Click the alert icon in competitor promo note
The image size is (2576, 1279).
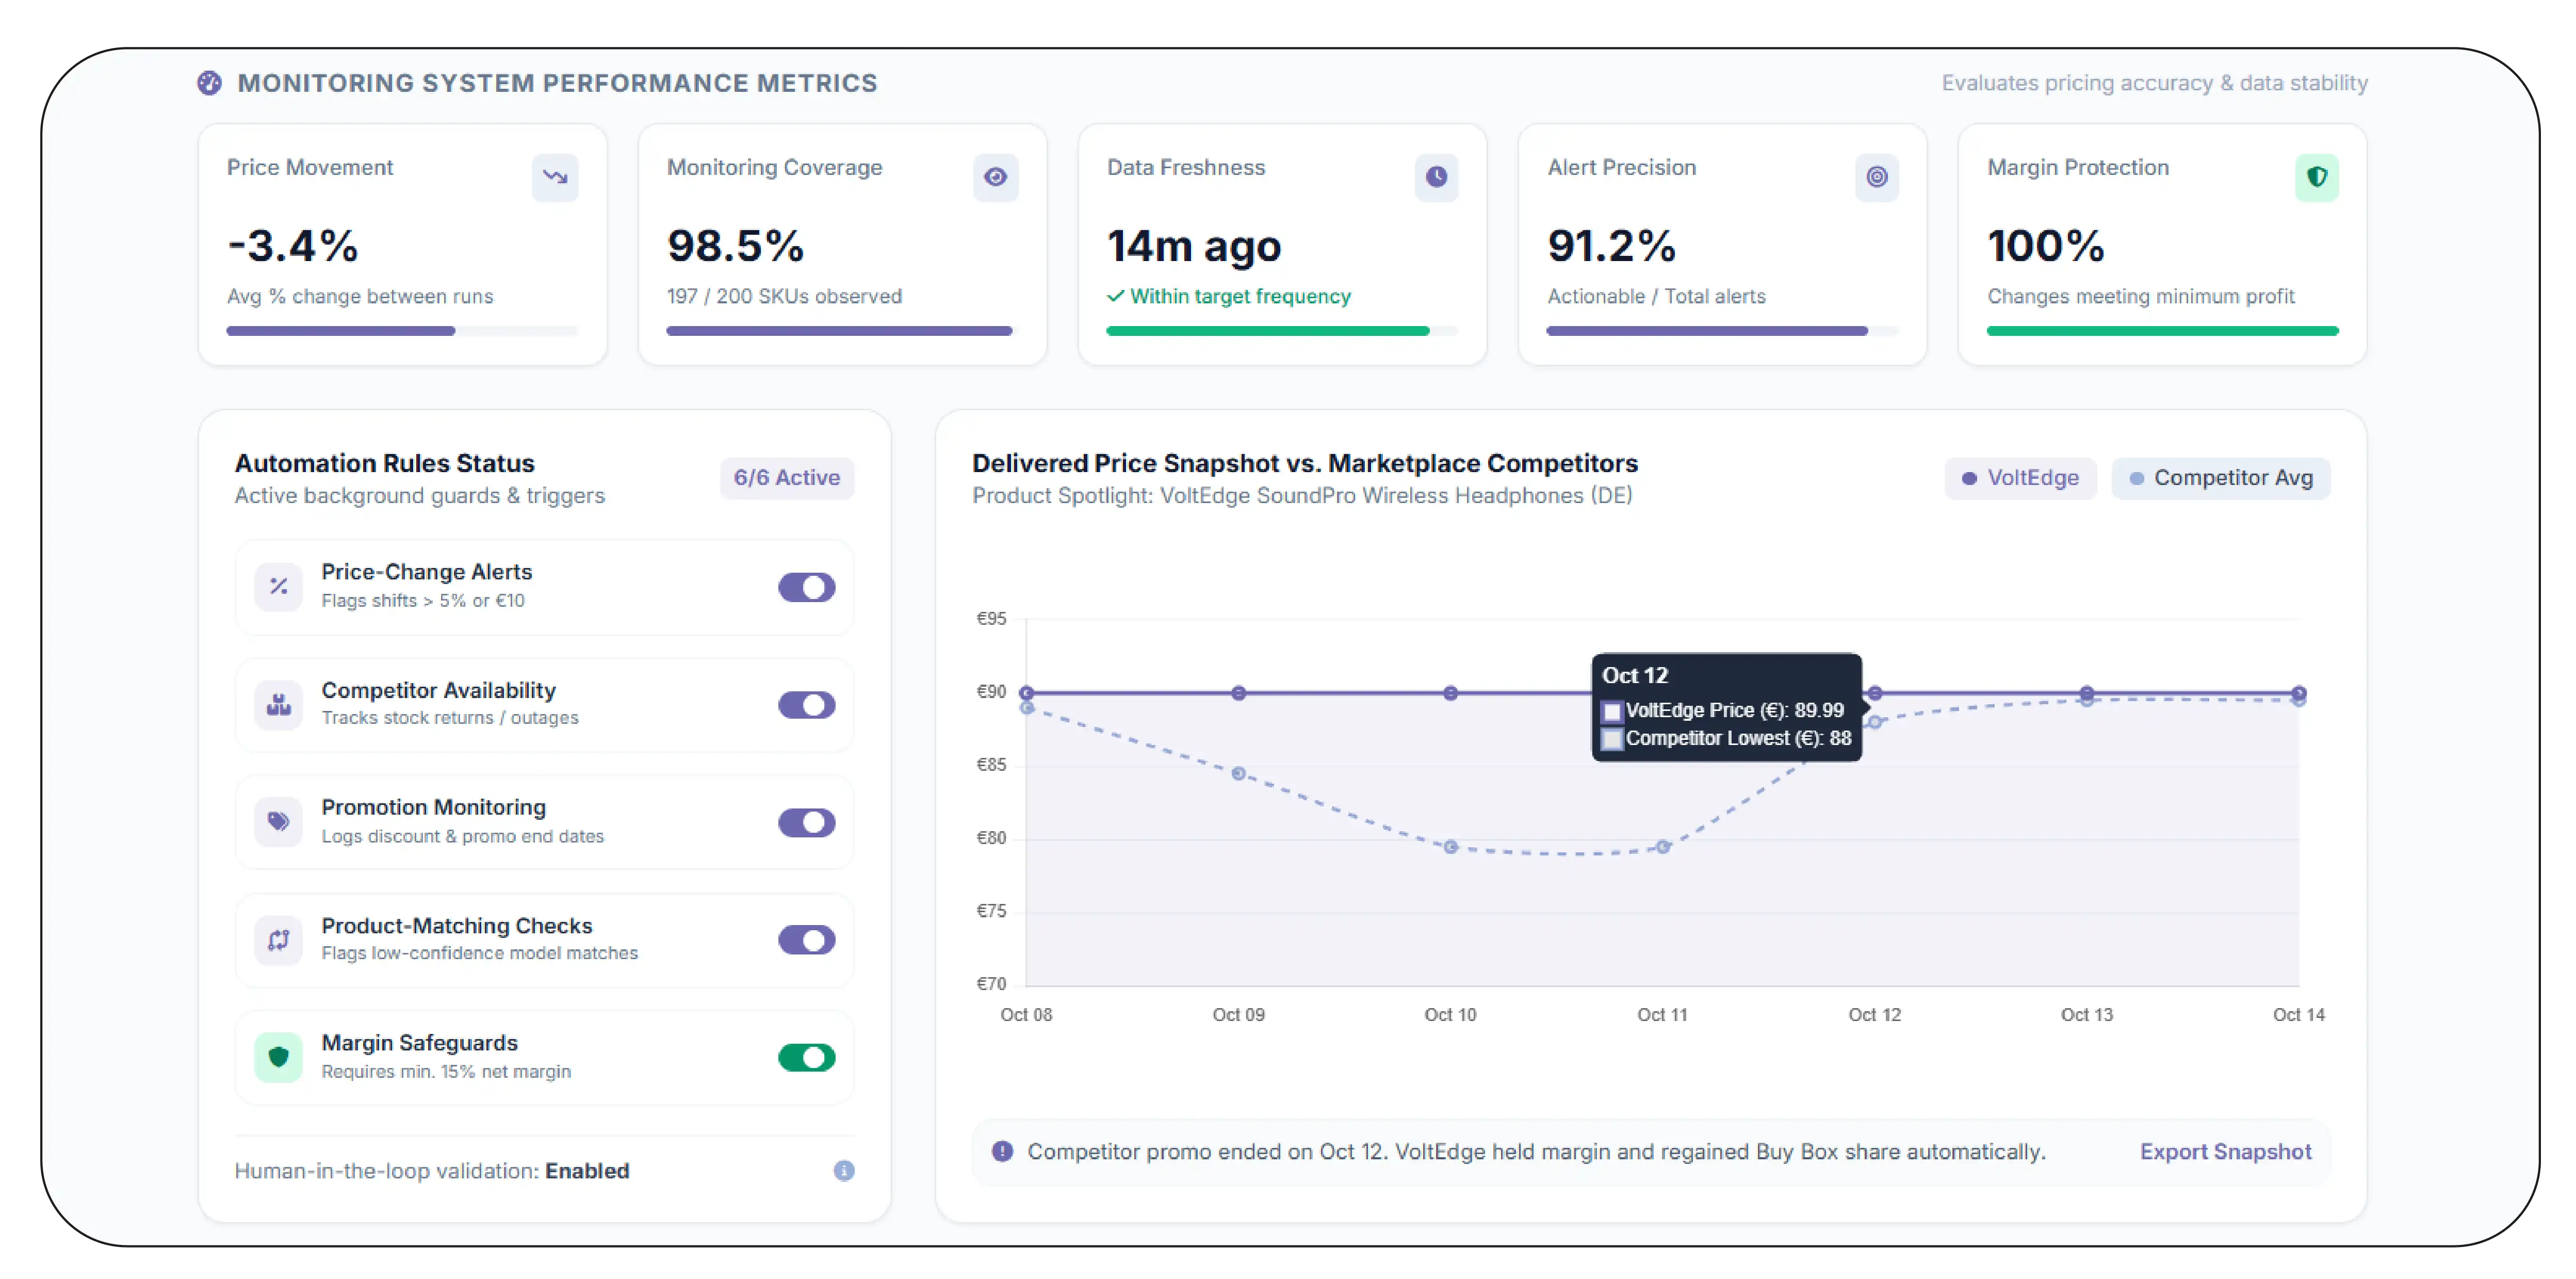coord(1002,1151)
